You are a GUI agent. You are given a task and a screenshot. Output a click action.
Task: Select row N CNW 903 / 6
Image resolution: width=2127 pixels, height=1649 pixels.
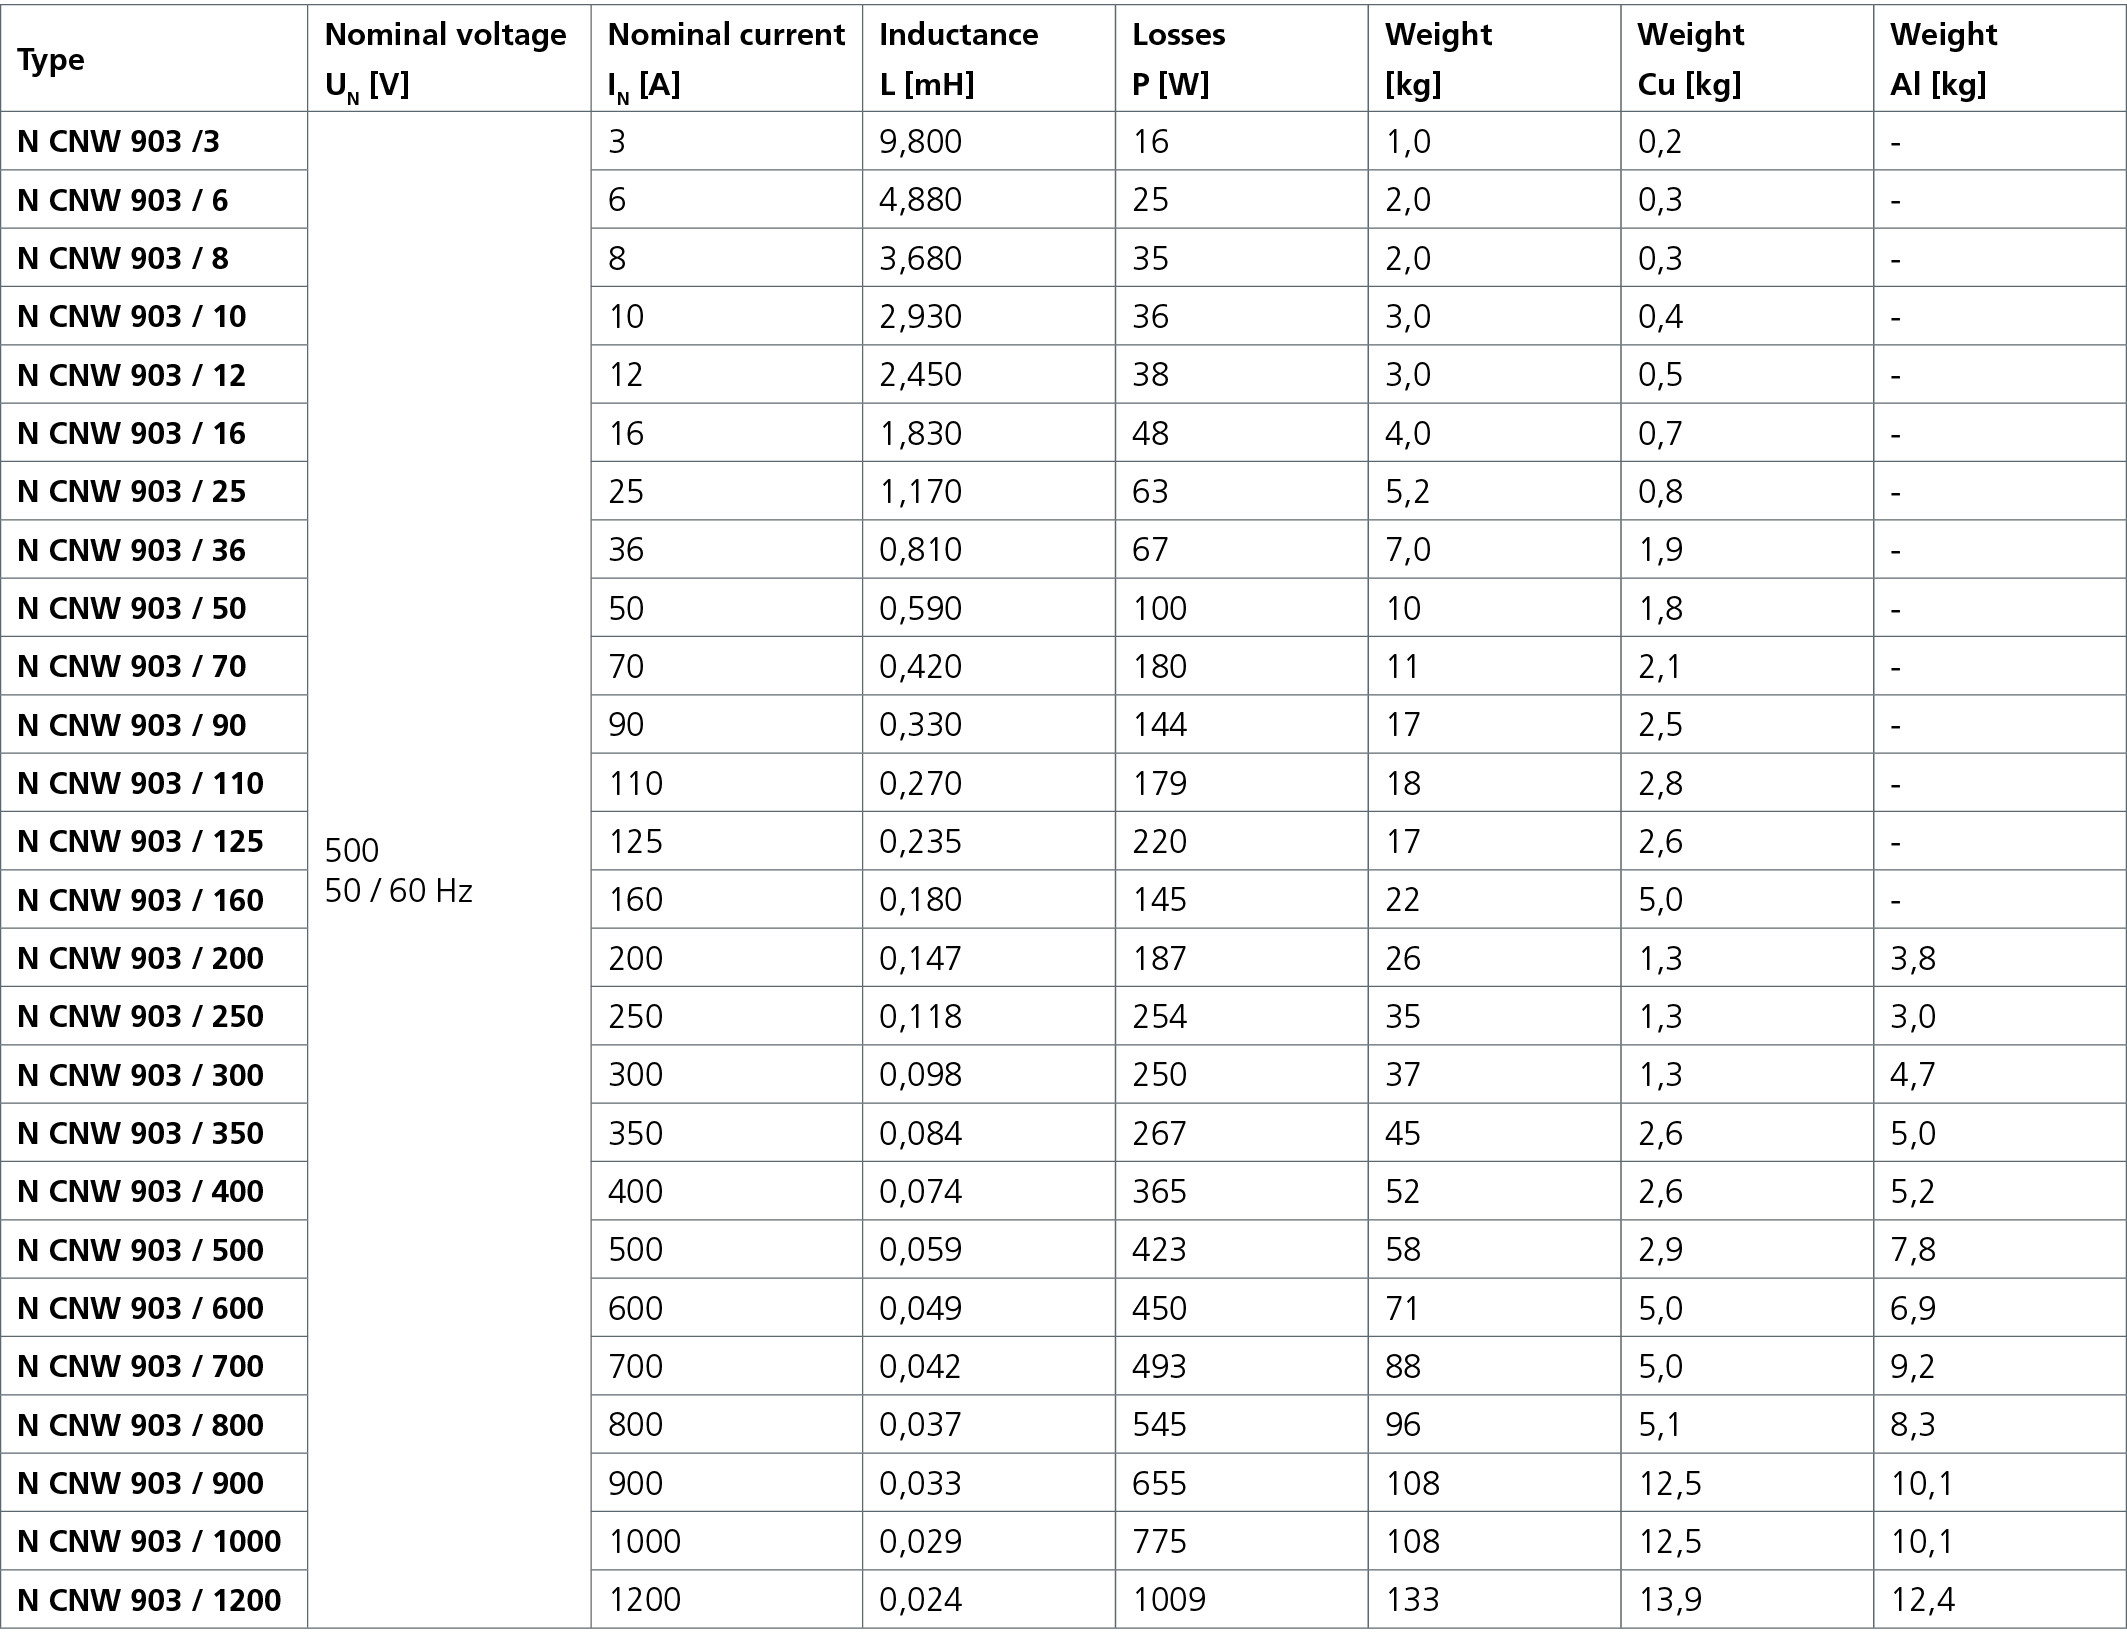[1063, 200]
